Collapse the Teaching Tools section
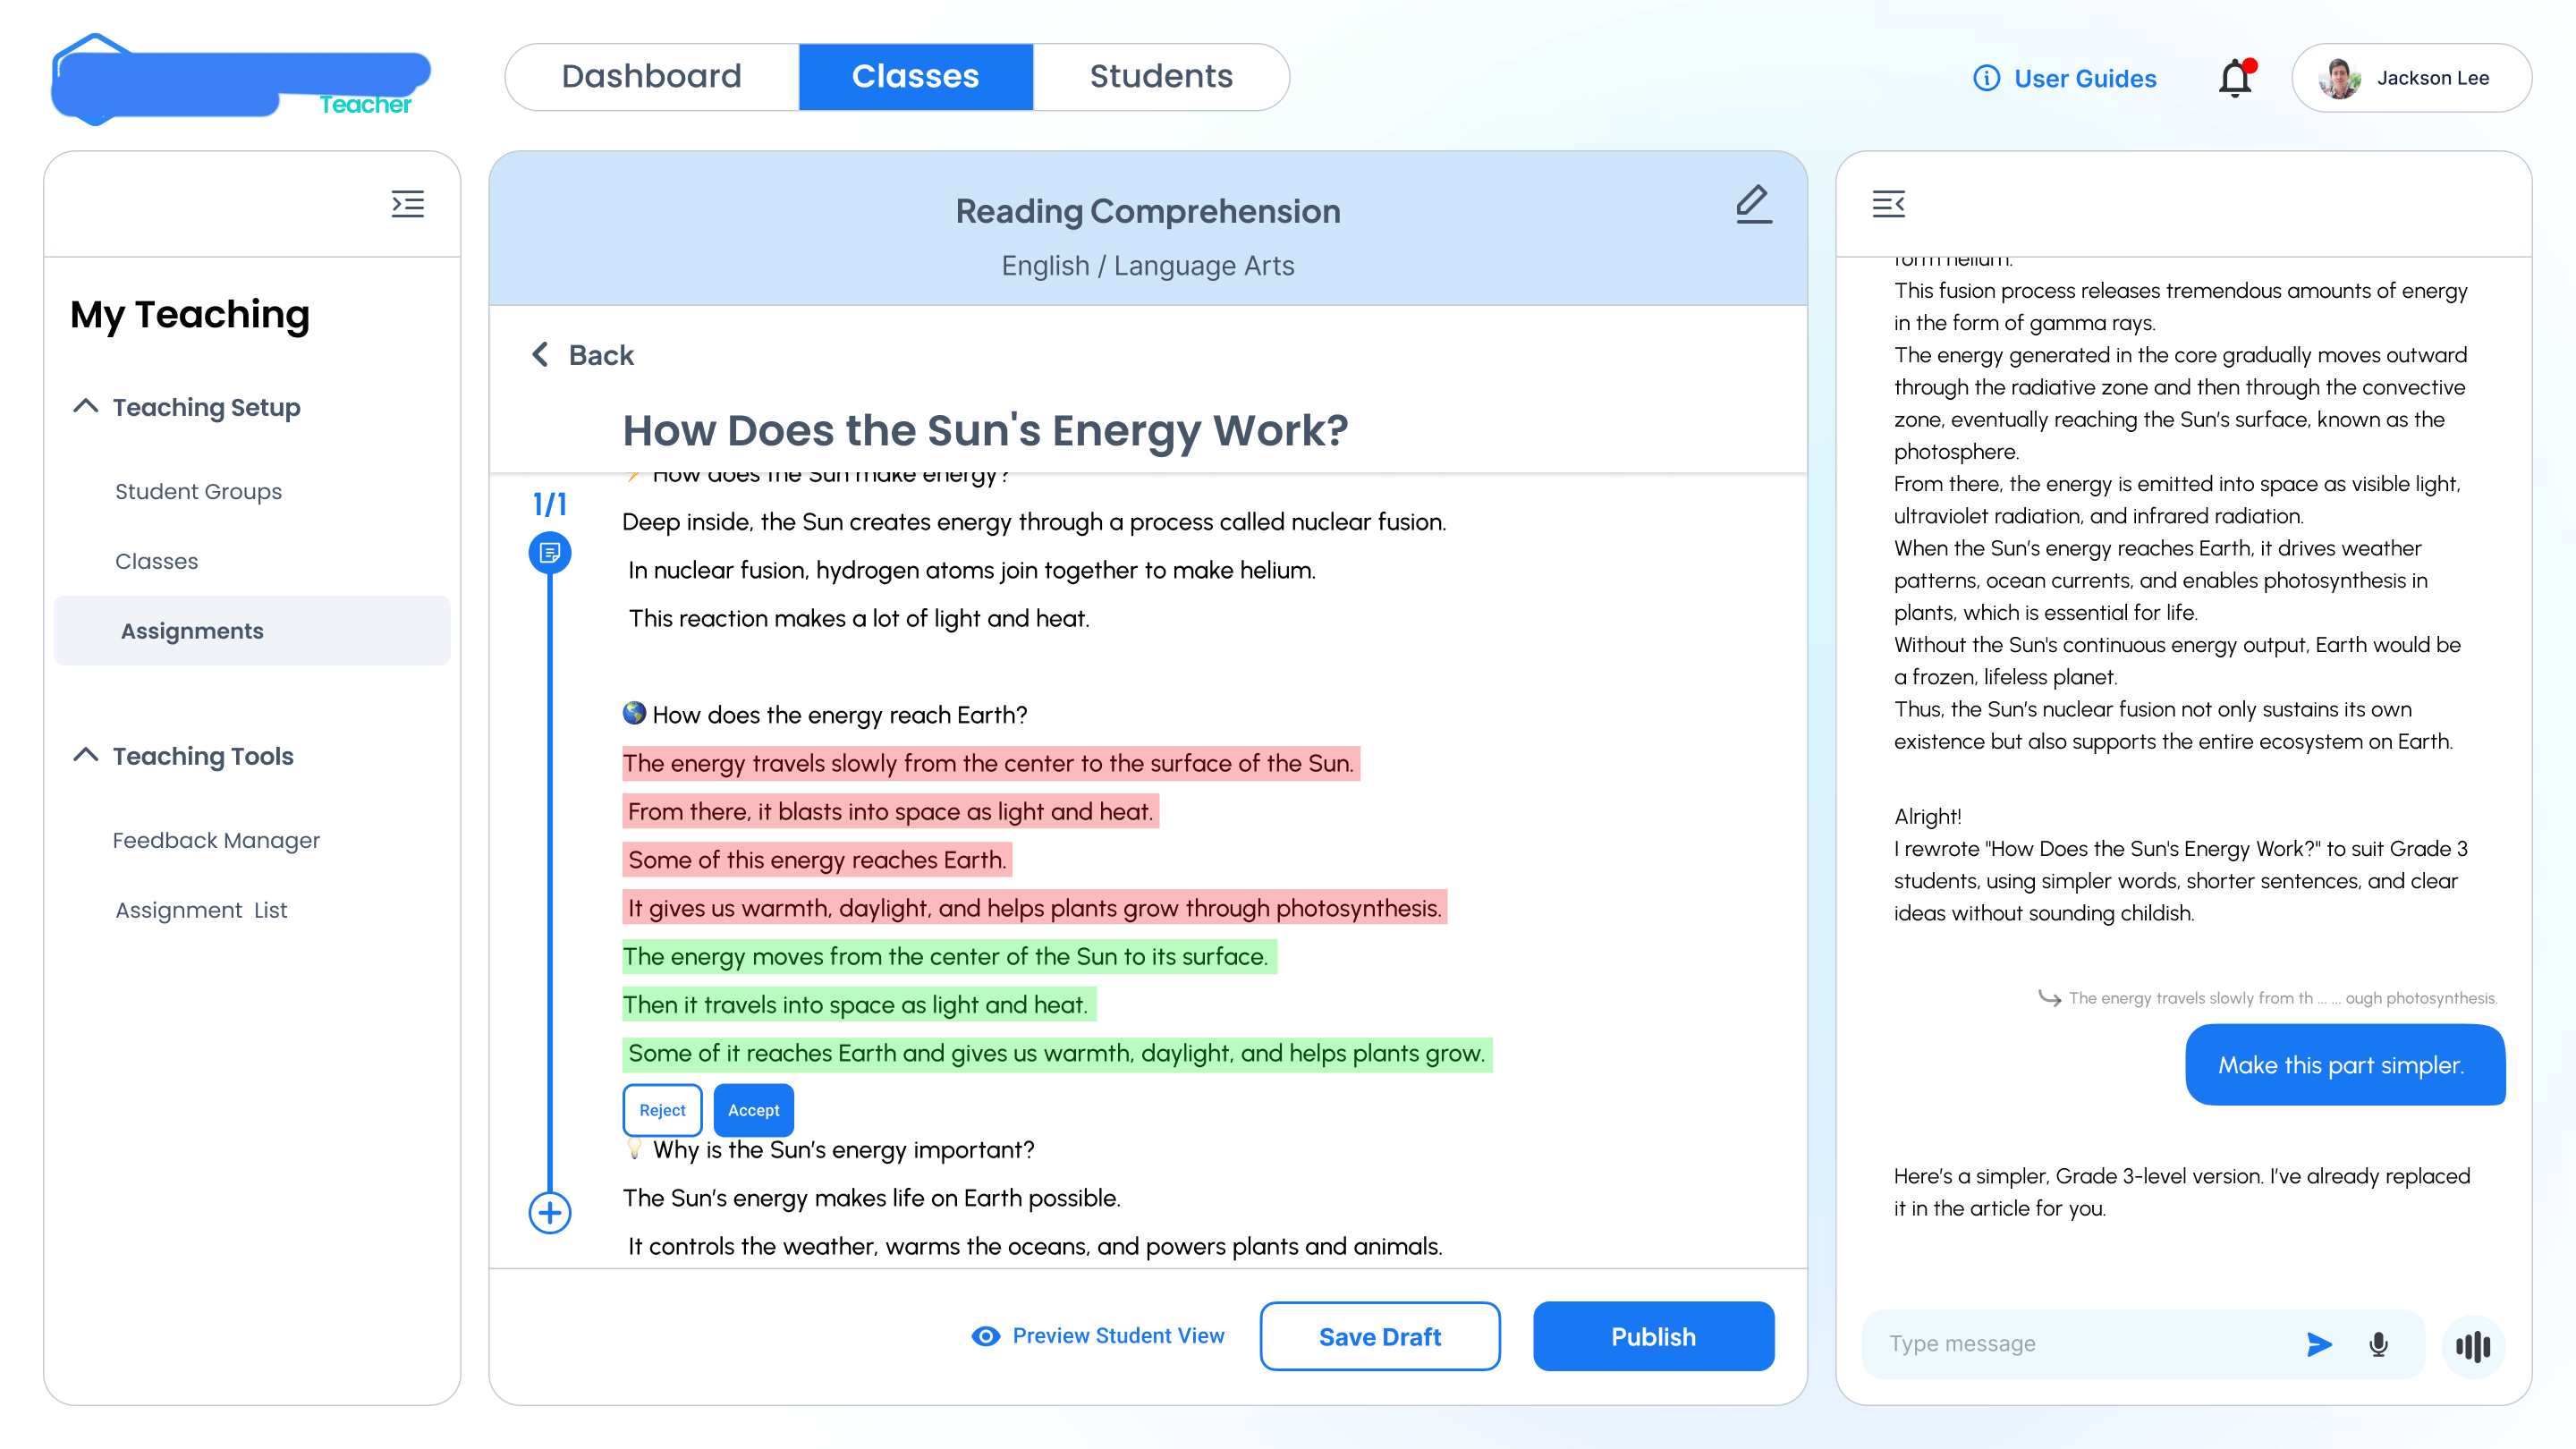Screen dimensions: 2576x1449 (86, 755)
